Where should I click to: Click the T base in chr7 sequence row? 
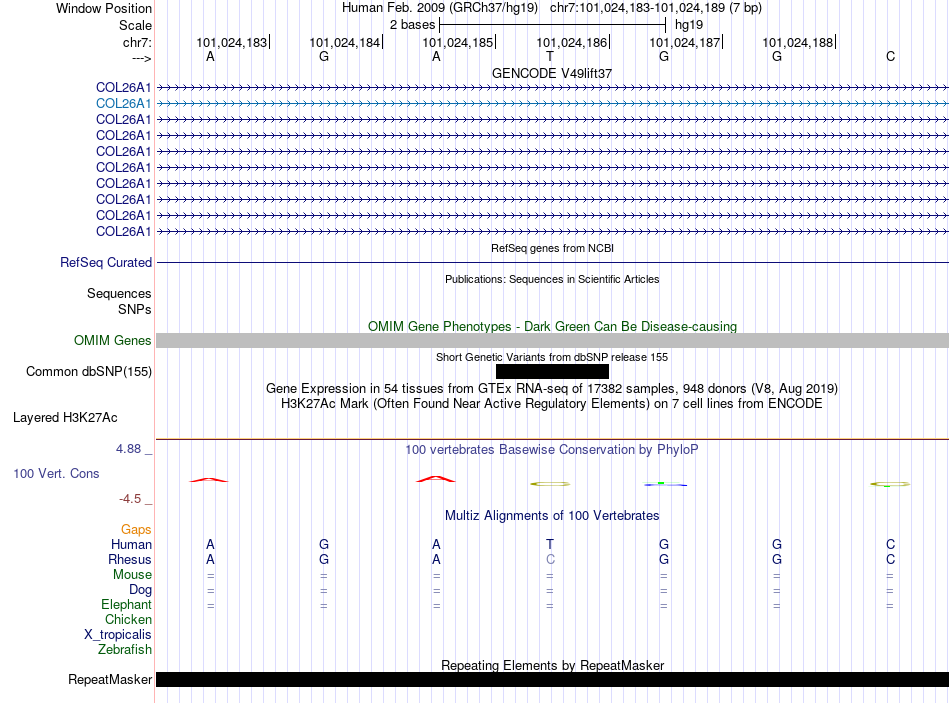pos(550,56)
